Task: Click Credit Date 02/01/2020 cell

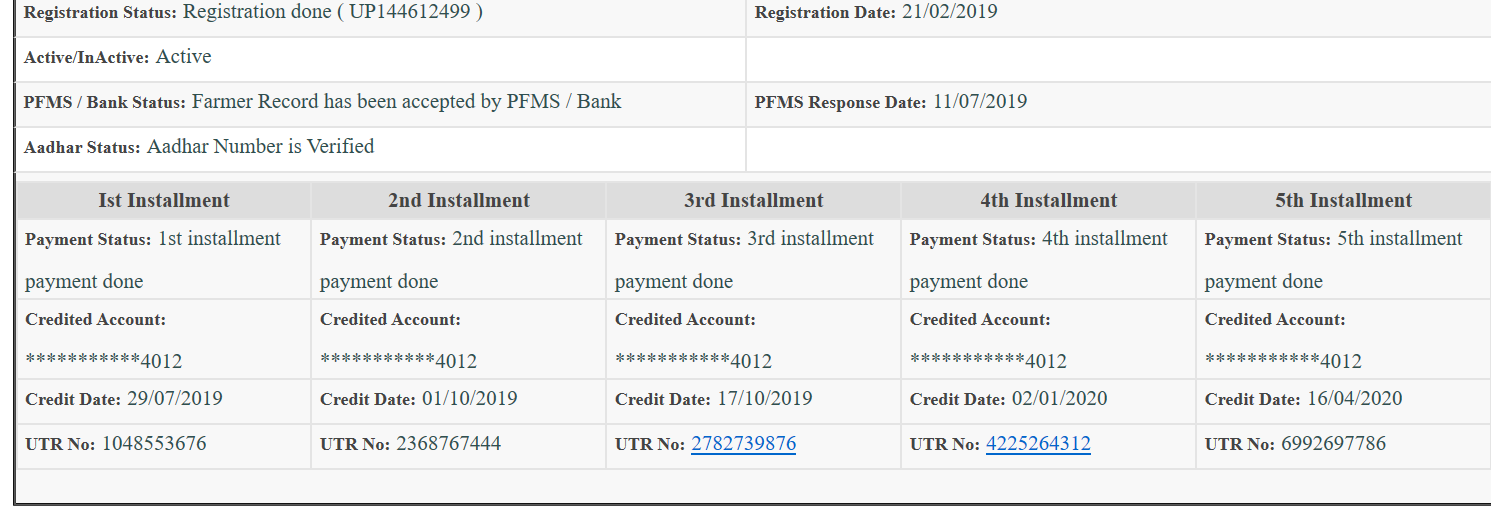Action: pos(1049,399)
